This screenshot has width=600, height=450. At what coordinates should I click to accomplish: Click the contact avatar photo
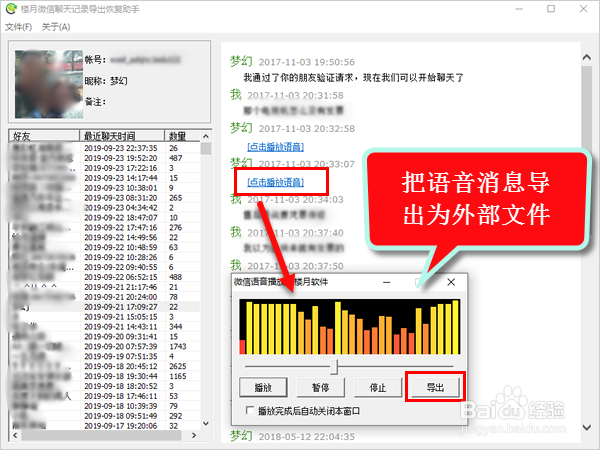(49, 84)
